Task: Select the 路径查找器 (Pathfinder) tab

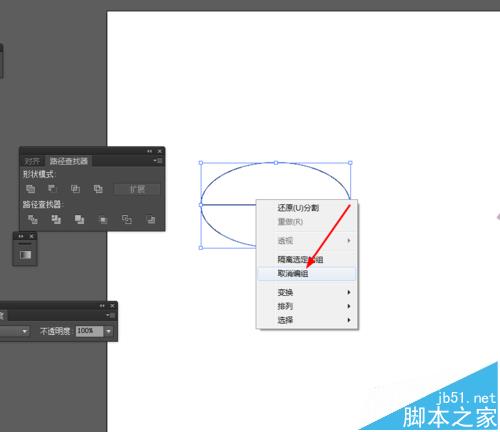Action: [x=69, y=161]
